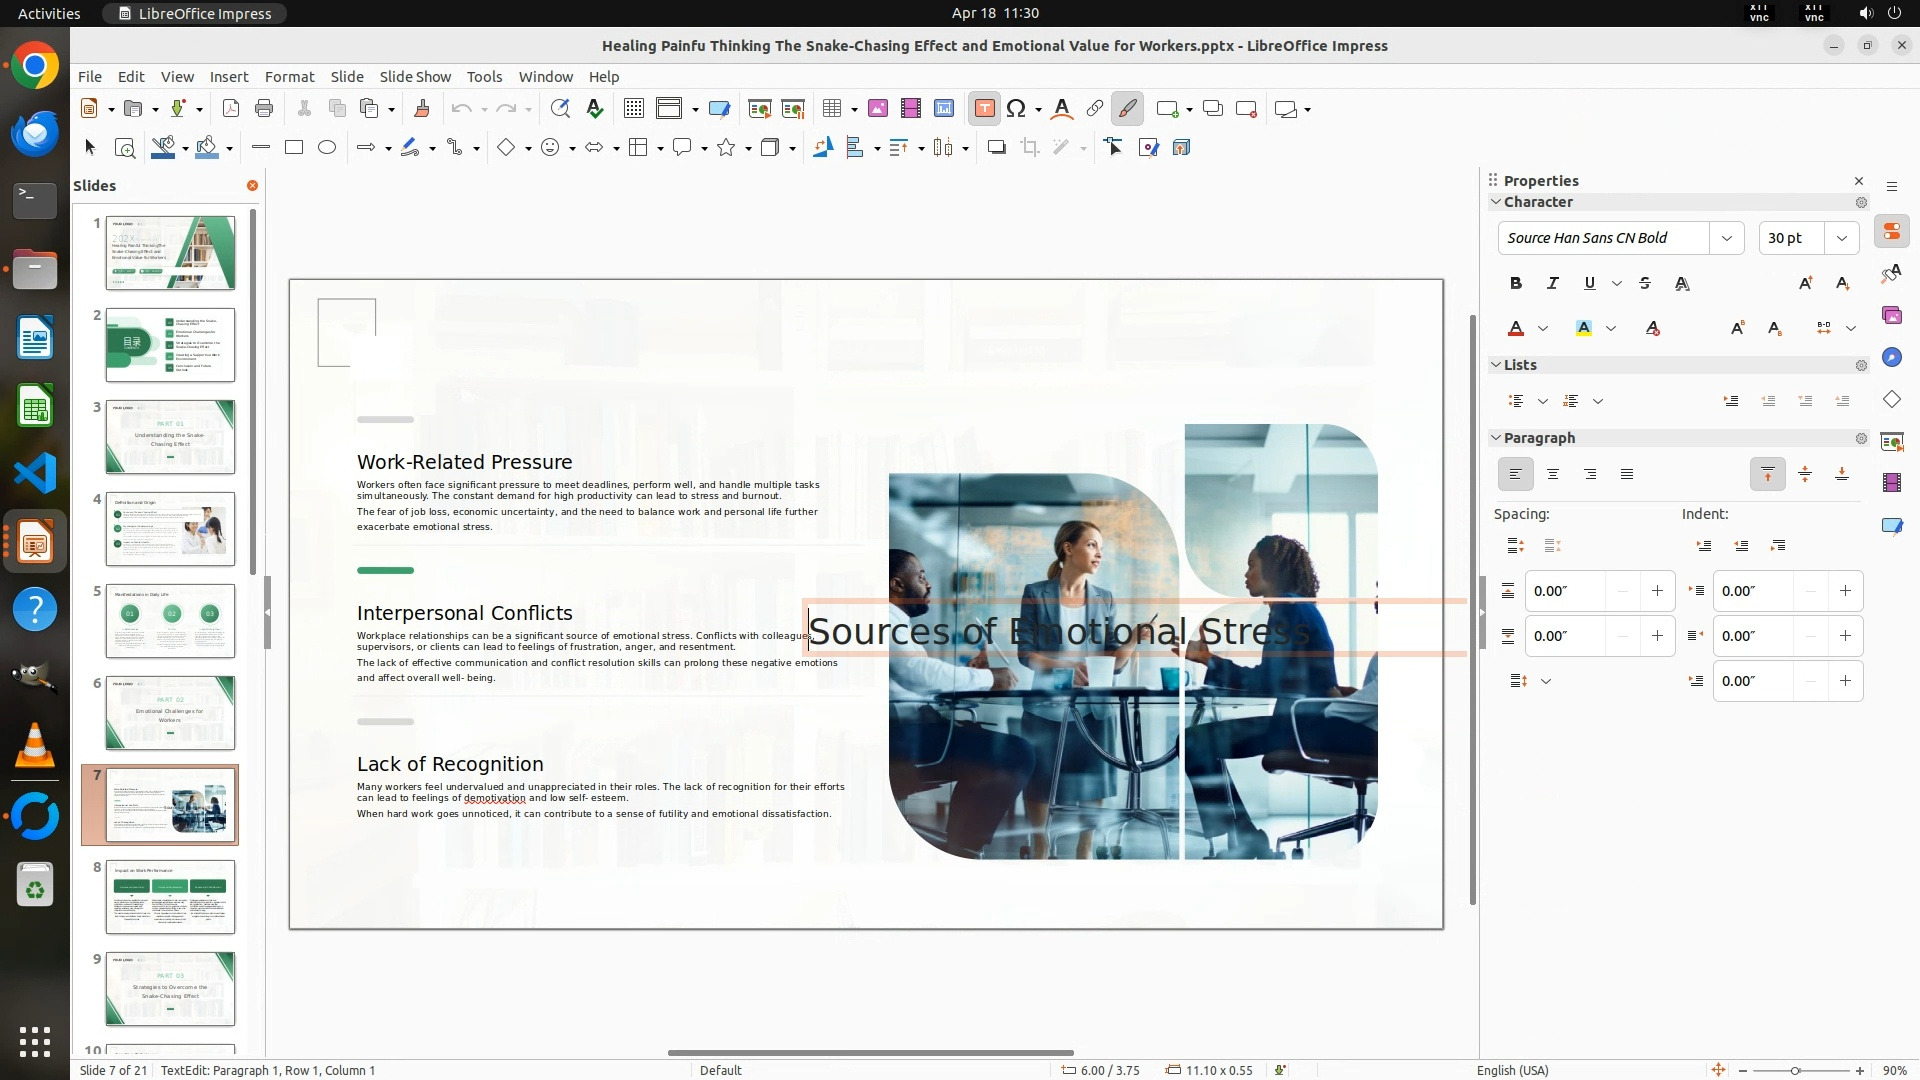Click the Insert Text Box icon

[x=984, y=109]
